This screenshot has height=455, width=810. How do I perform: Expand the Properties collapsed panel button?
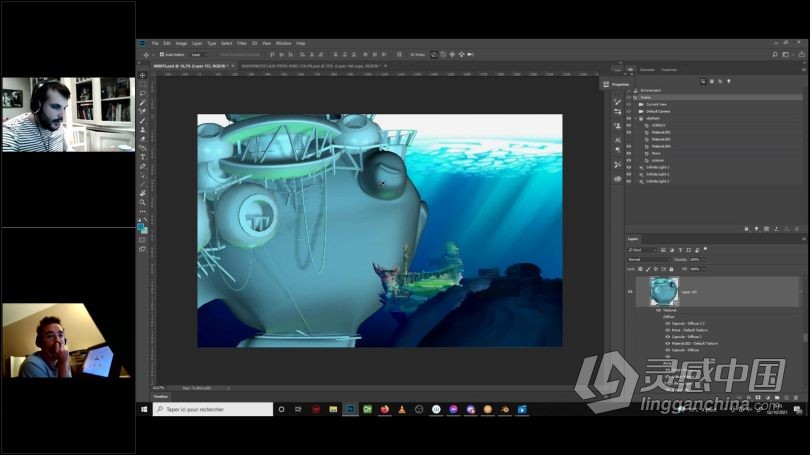[x=616, y=84]
